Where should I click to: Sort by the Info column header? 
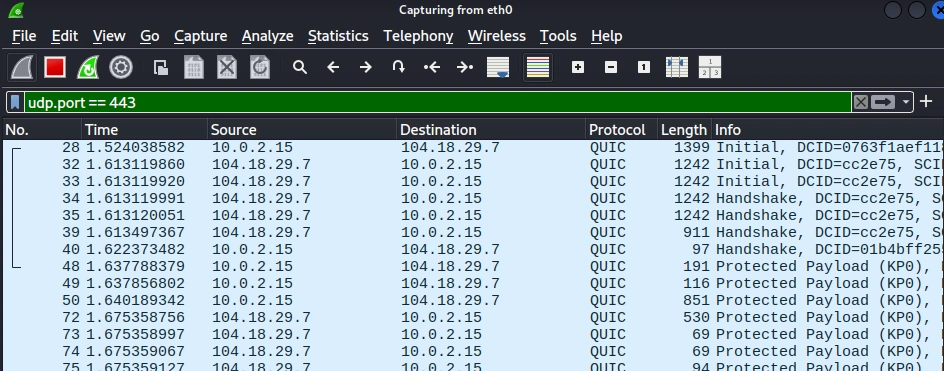pos(828,129)
